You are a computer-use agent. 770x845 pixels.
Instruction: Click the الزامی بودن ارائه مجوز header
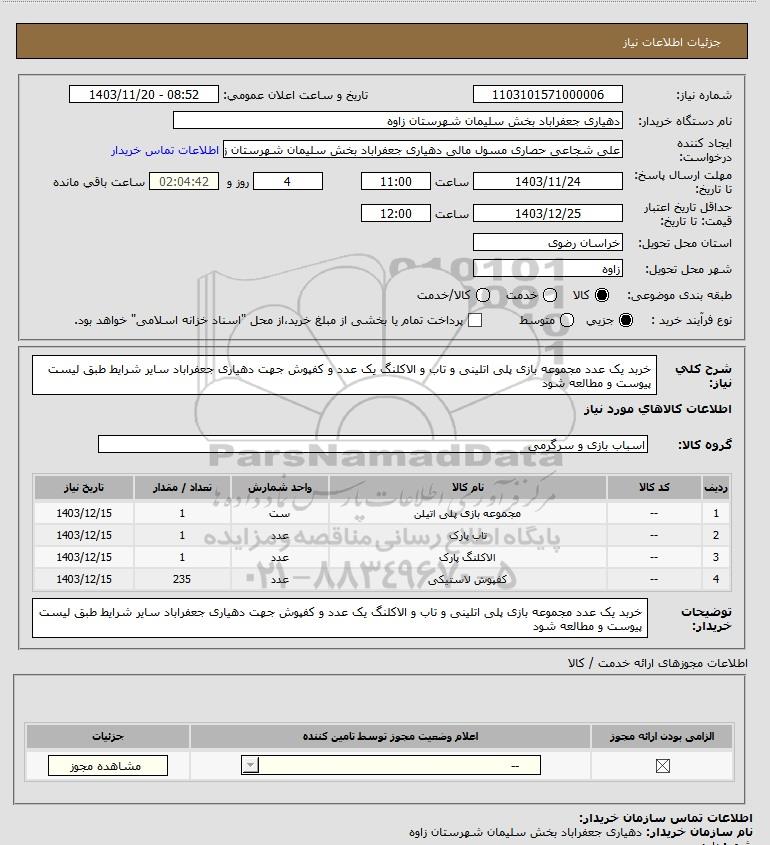pyautogui.click(x=662, y=736)
